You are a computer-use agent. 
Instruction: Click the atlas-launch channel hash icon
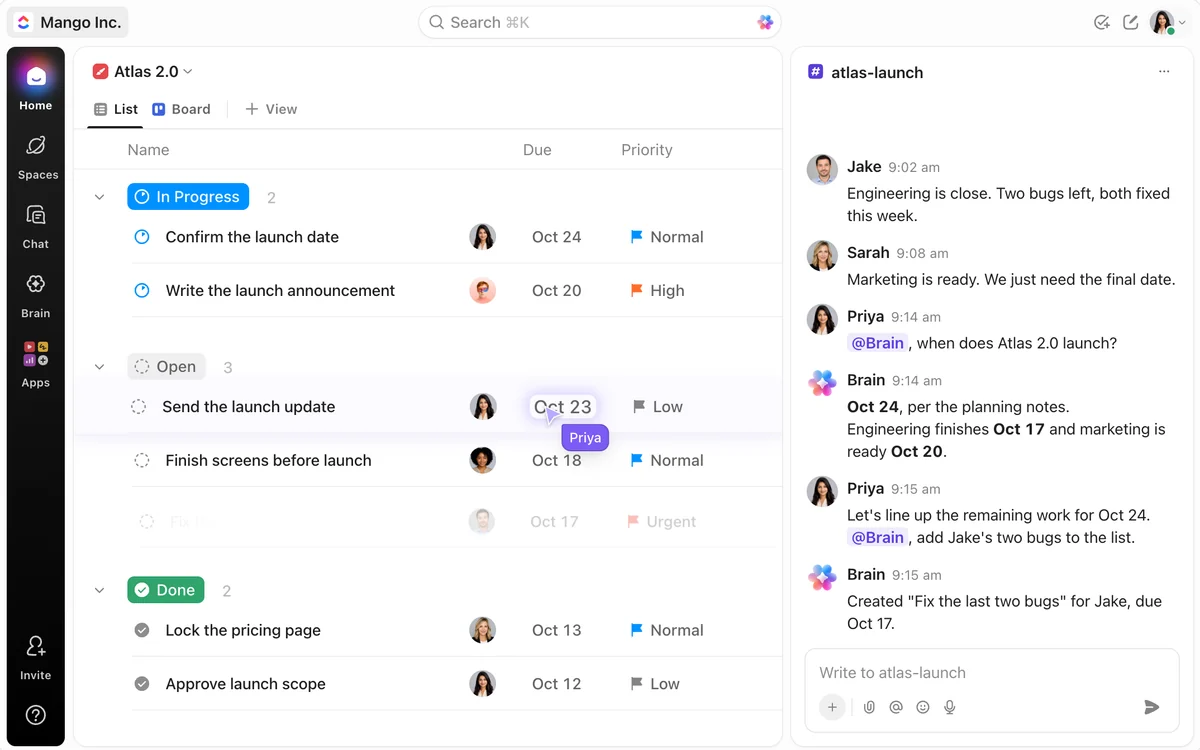[x=816, y=72]
